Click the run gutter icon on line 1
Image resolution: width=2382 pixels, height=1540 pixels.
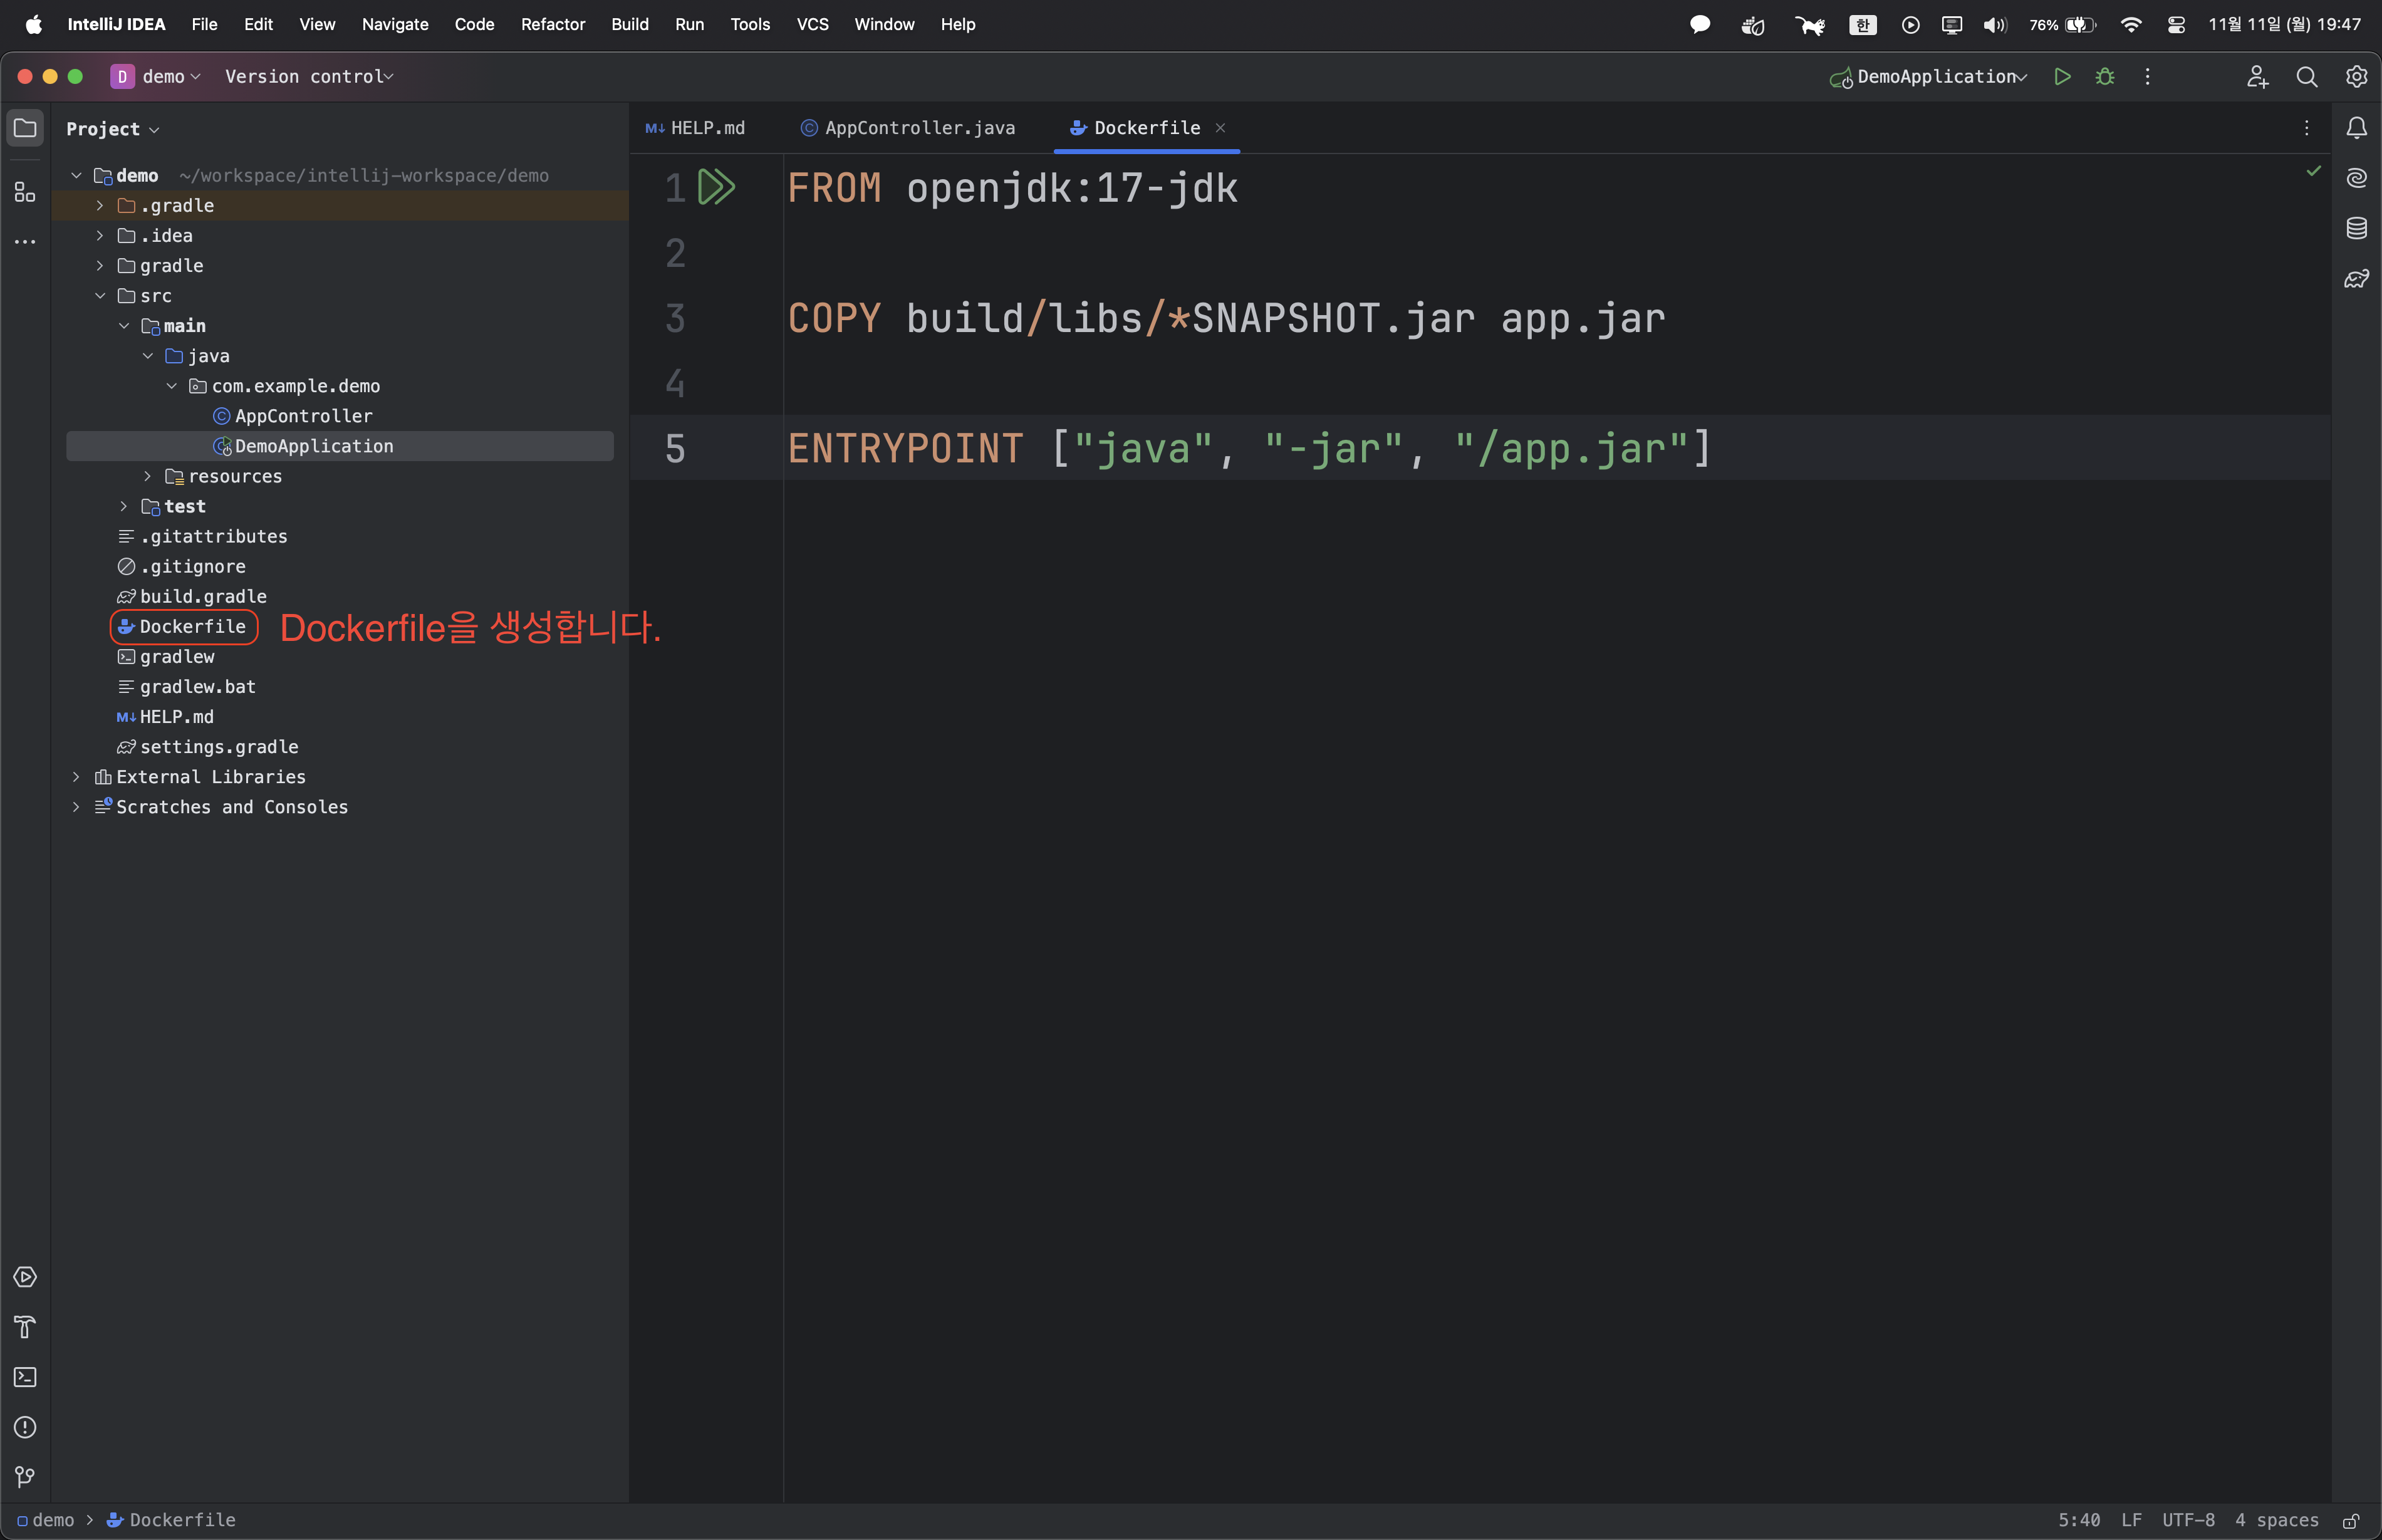716,188
